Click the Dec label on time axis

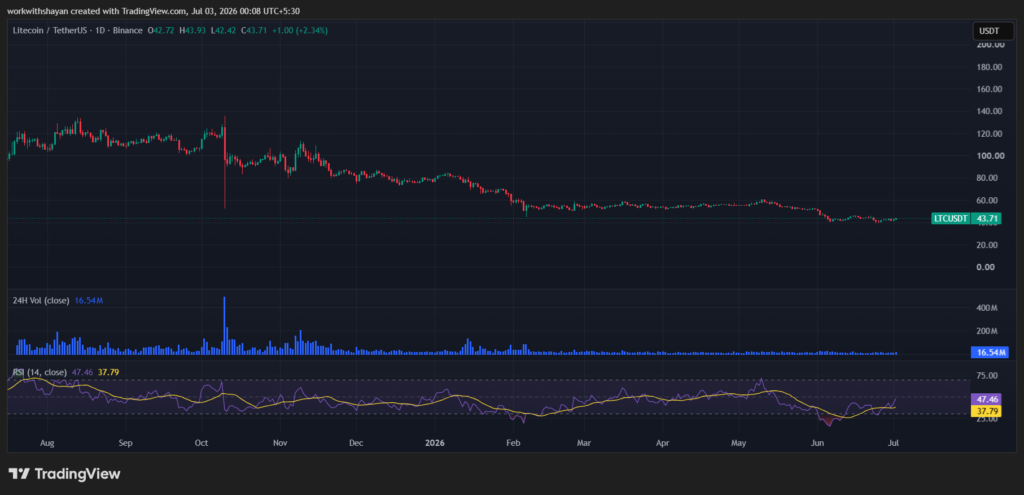pyautogui.click(x=356, y=443)
